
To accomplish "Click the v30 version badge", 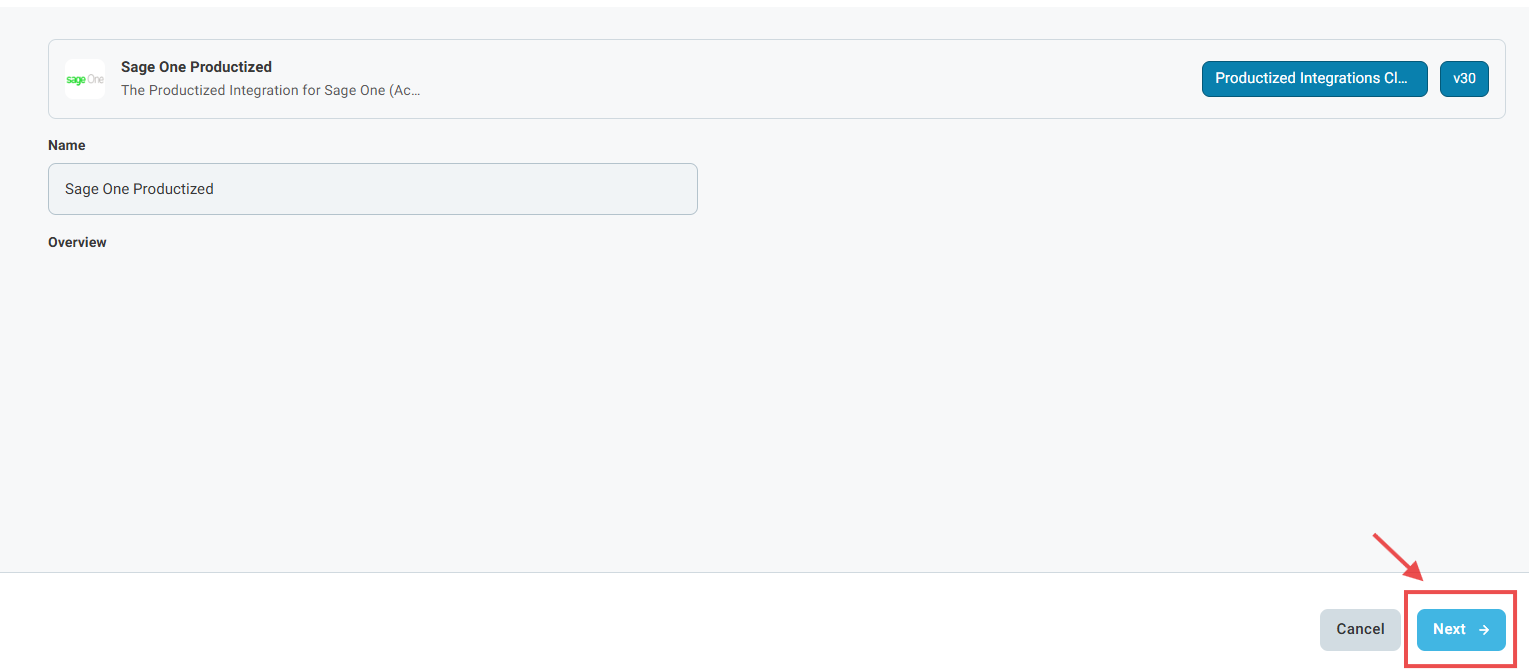I will [1464, 79].
